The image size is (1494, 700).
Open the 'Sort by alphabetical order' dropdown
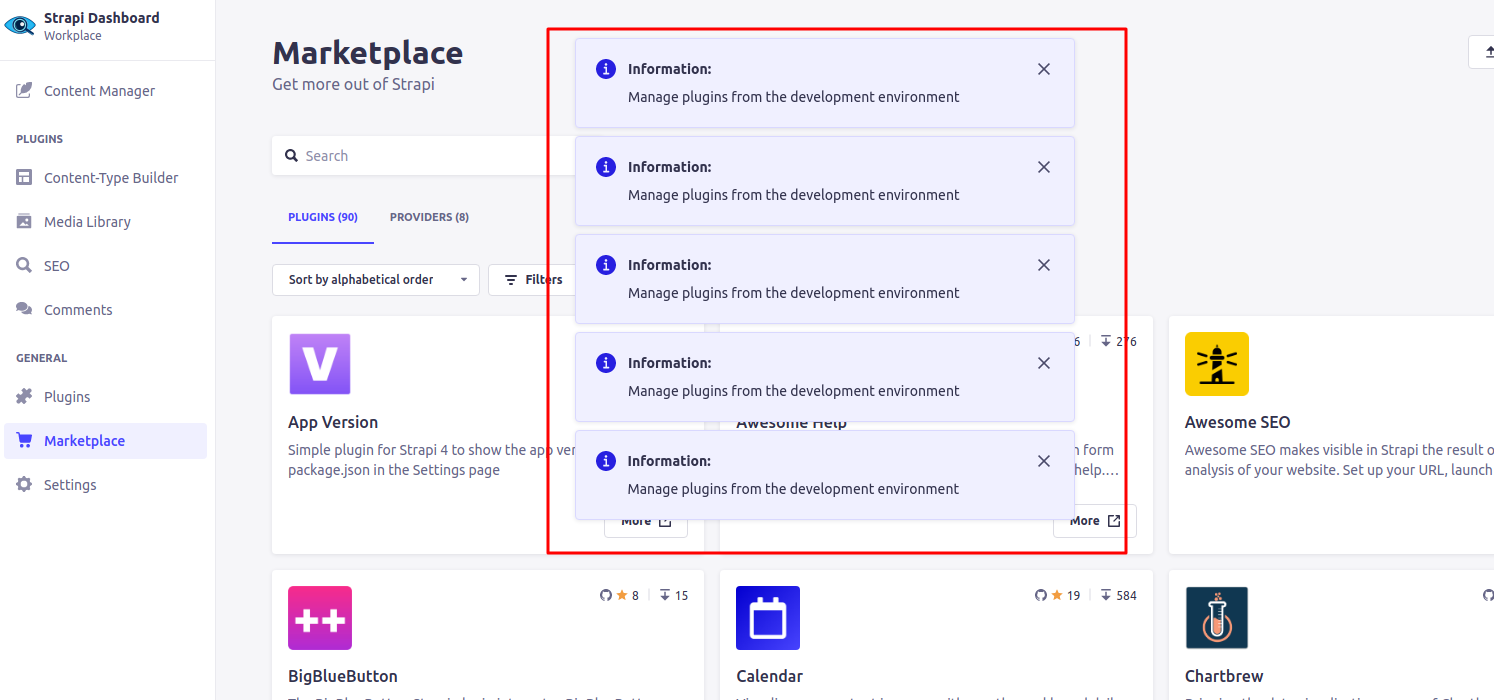(x=375, y=280)
